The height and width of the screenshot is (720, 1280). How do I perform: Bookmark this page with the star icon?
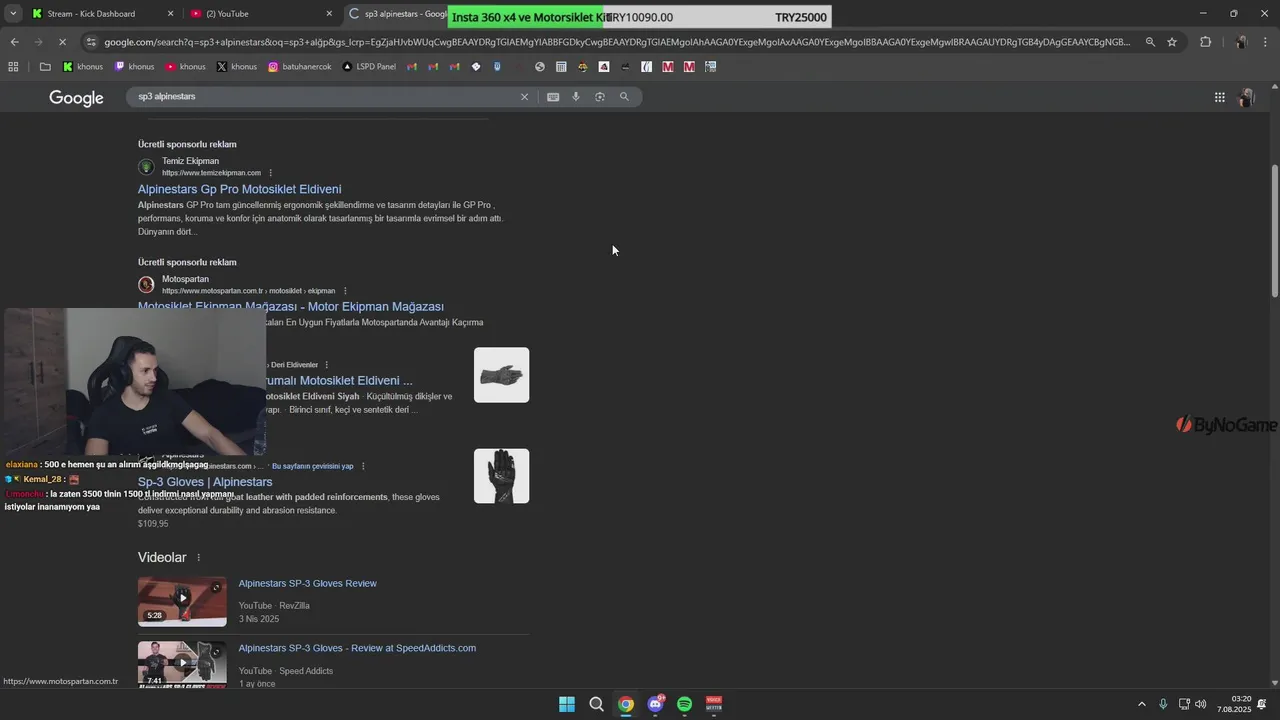[x=1172, y=42]
